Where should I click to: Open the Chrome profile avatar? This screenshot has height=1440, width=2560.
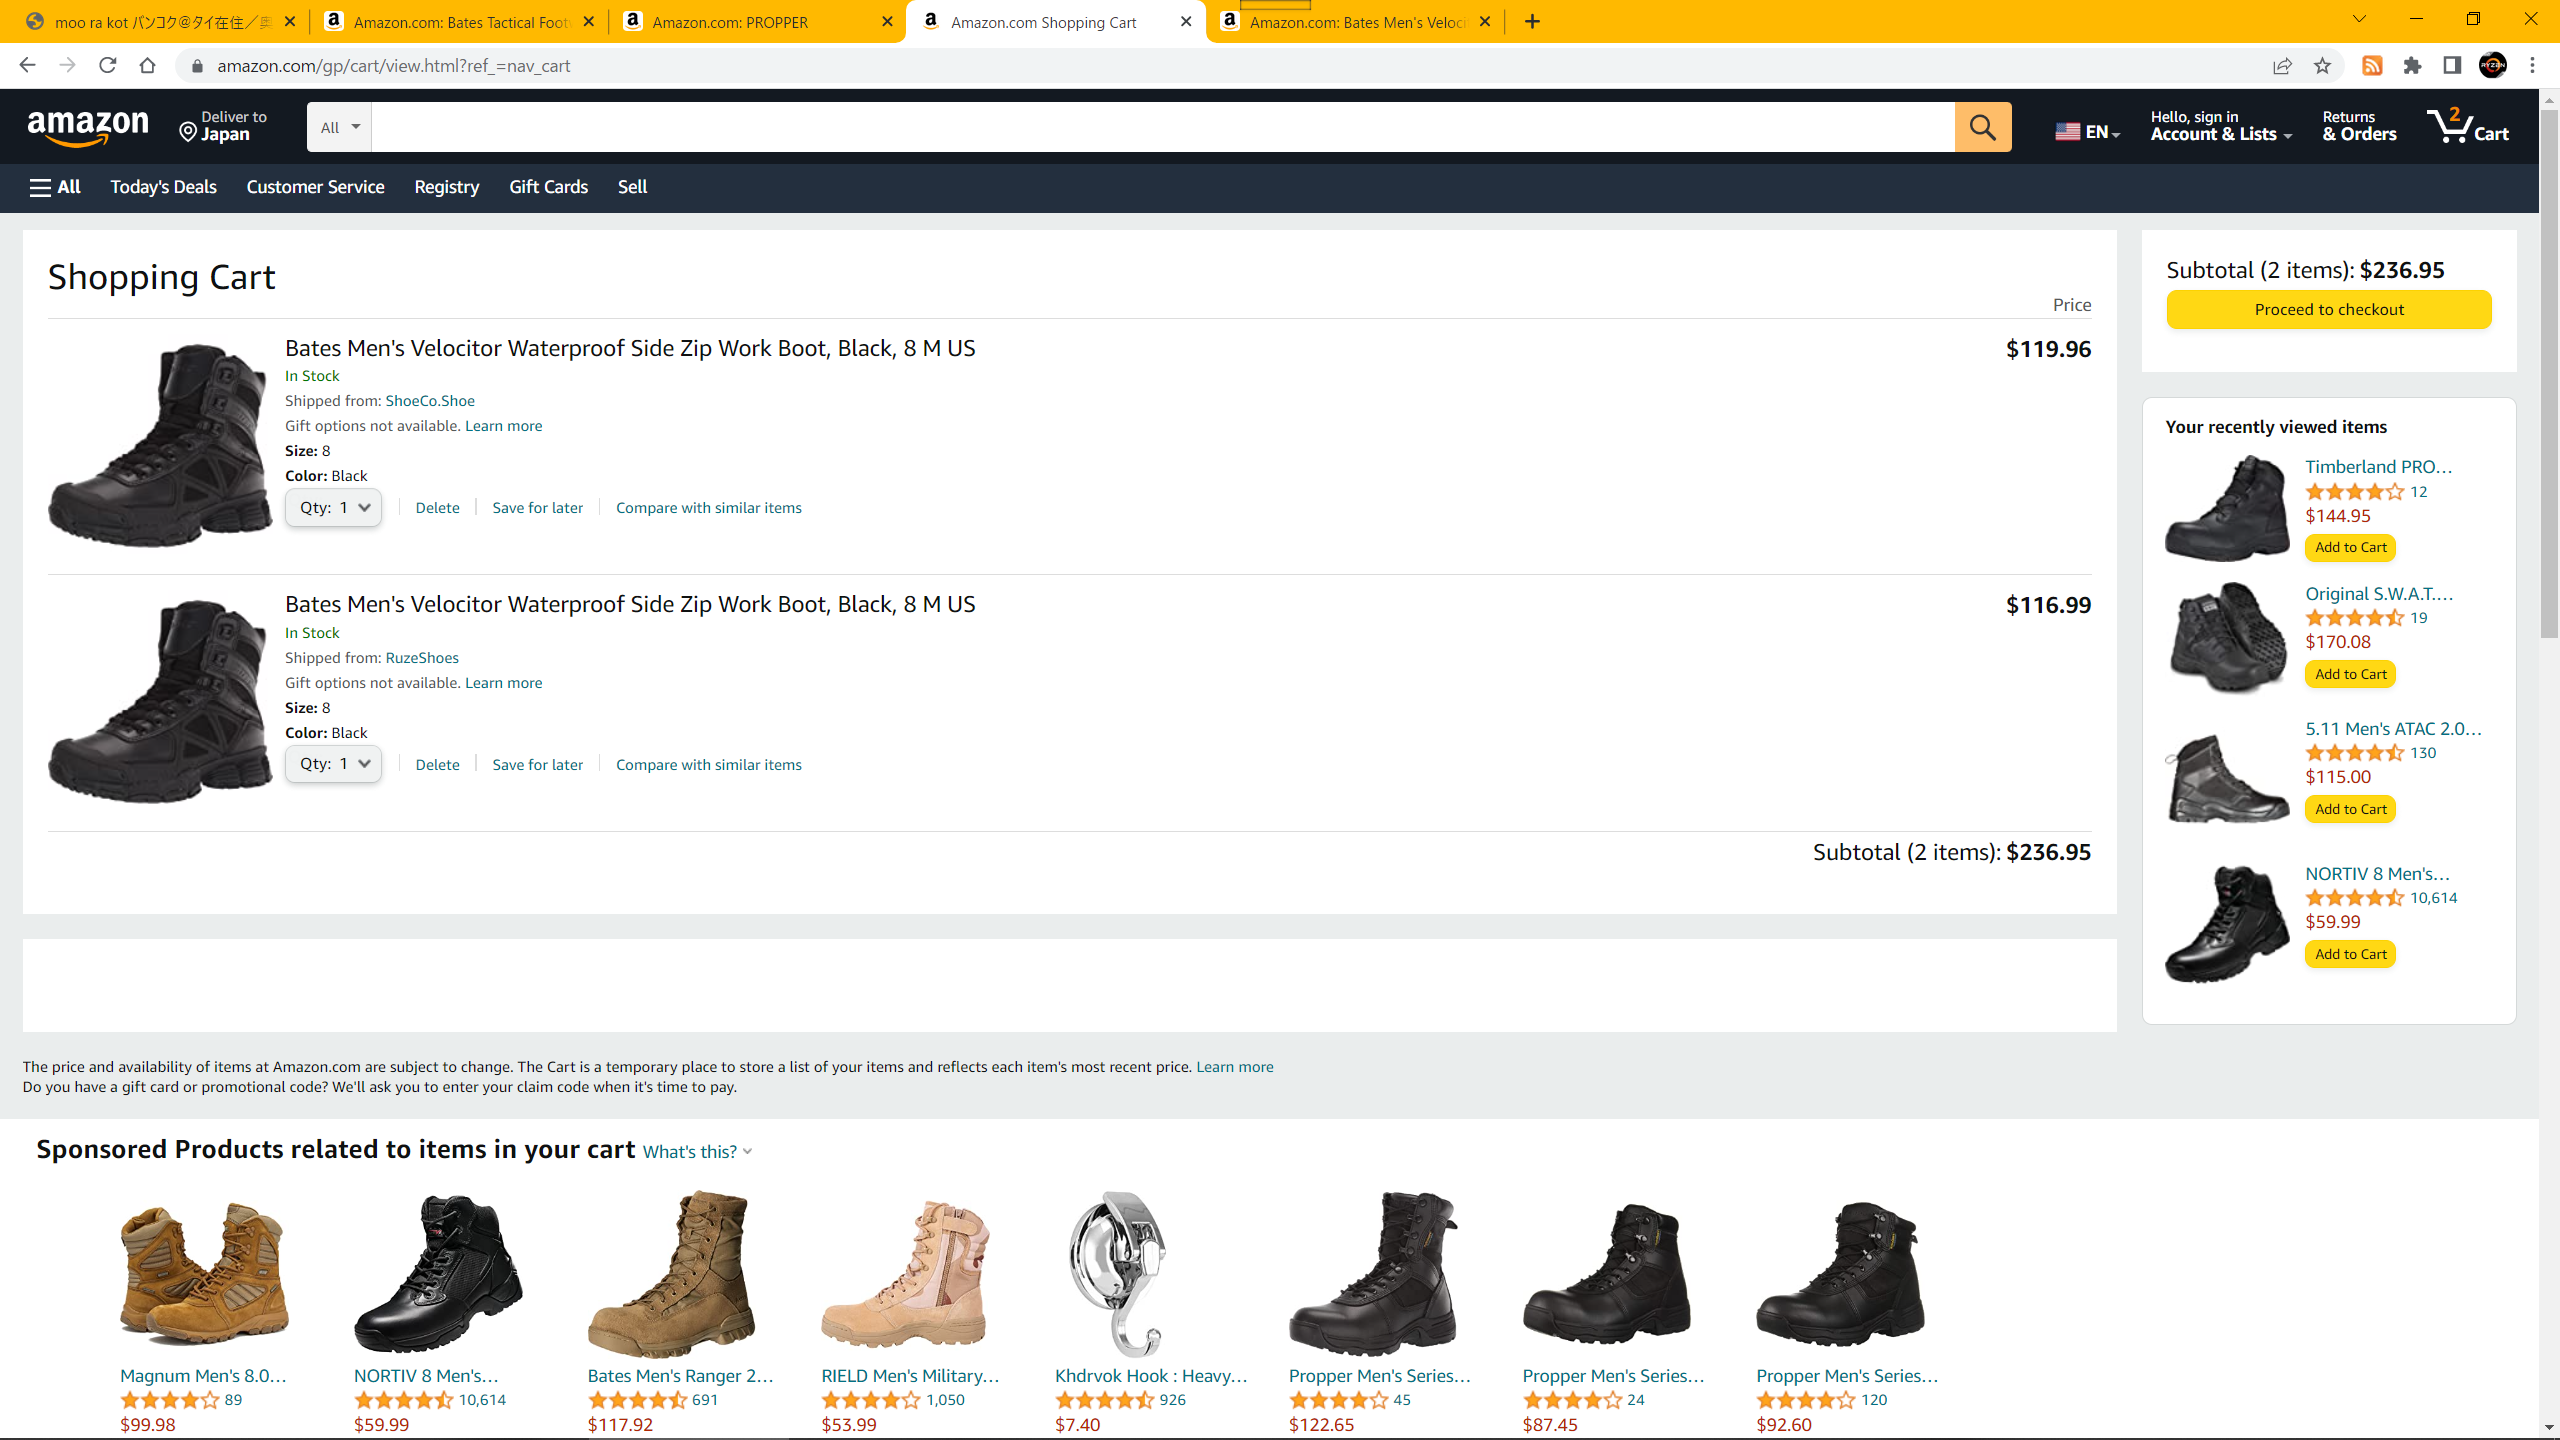2493,65
